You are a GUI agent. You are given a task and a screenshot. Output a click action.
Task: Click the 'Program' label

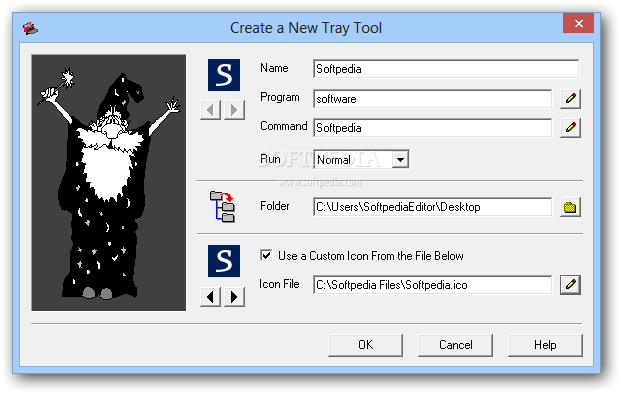pos(280,97)
